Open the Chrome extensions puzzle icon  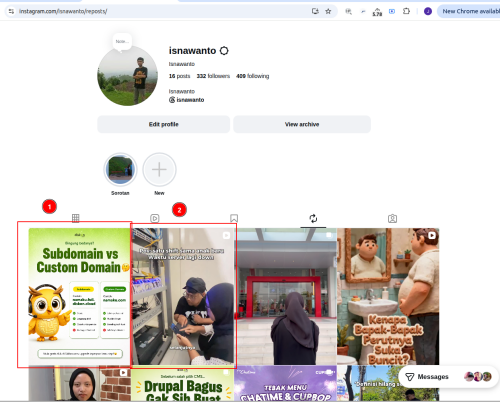click(x=406, y=11)
